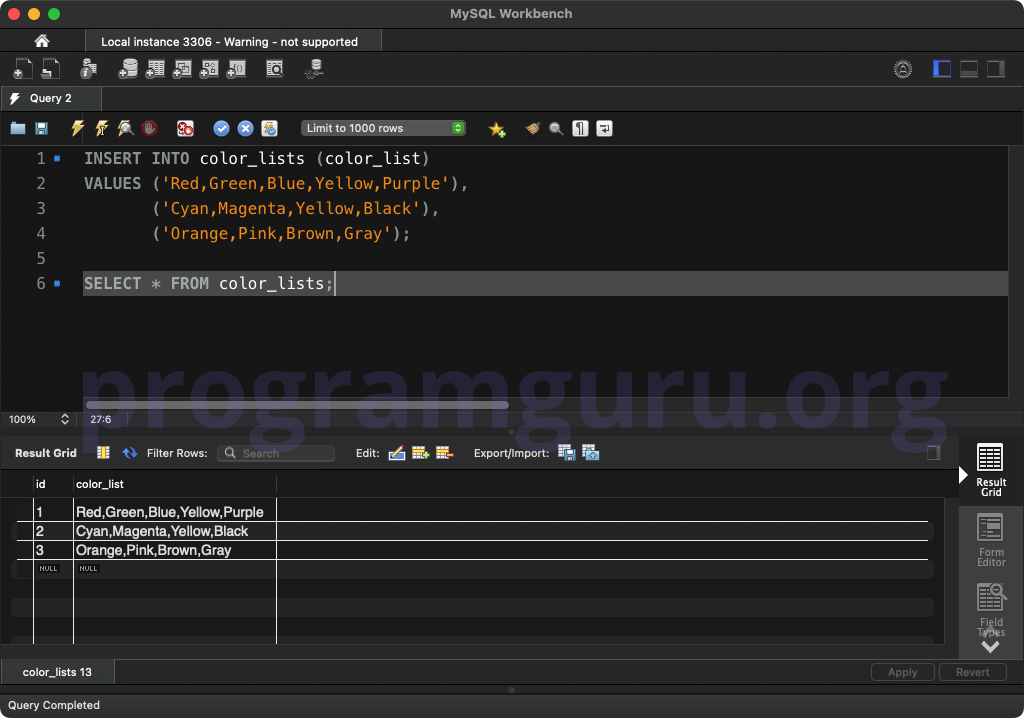Viewport: 1024px width, 718px height.
Task: Open the schema inspector icon
Action: tap(88, 69)
